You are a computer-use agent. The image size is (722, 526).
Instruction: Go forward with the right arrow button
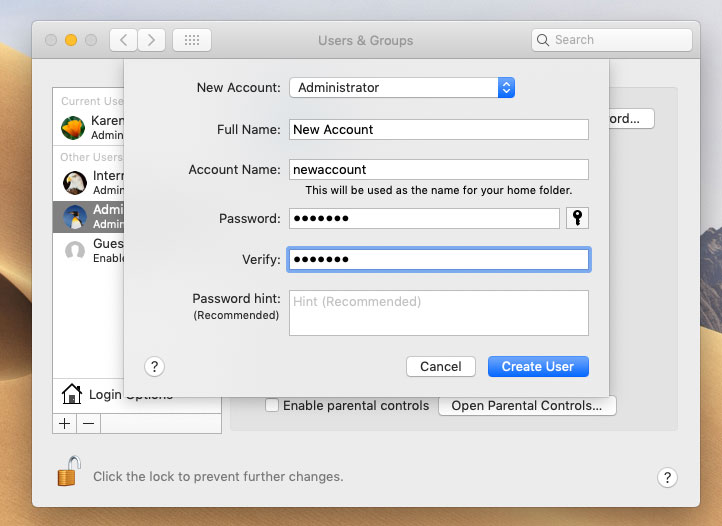click(x=151, y=40)
